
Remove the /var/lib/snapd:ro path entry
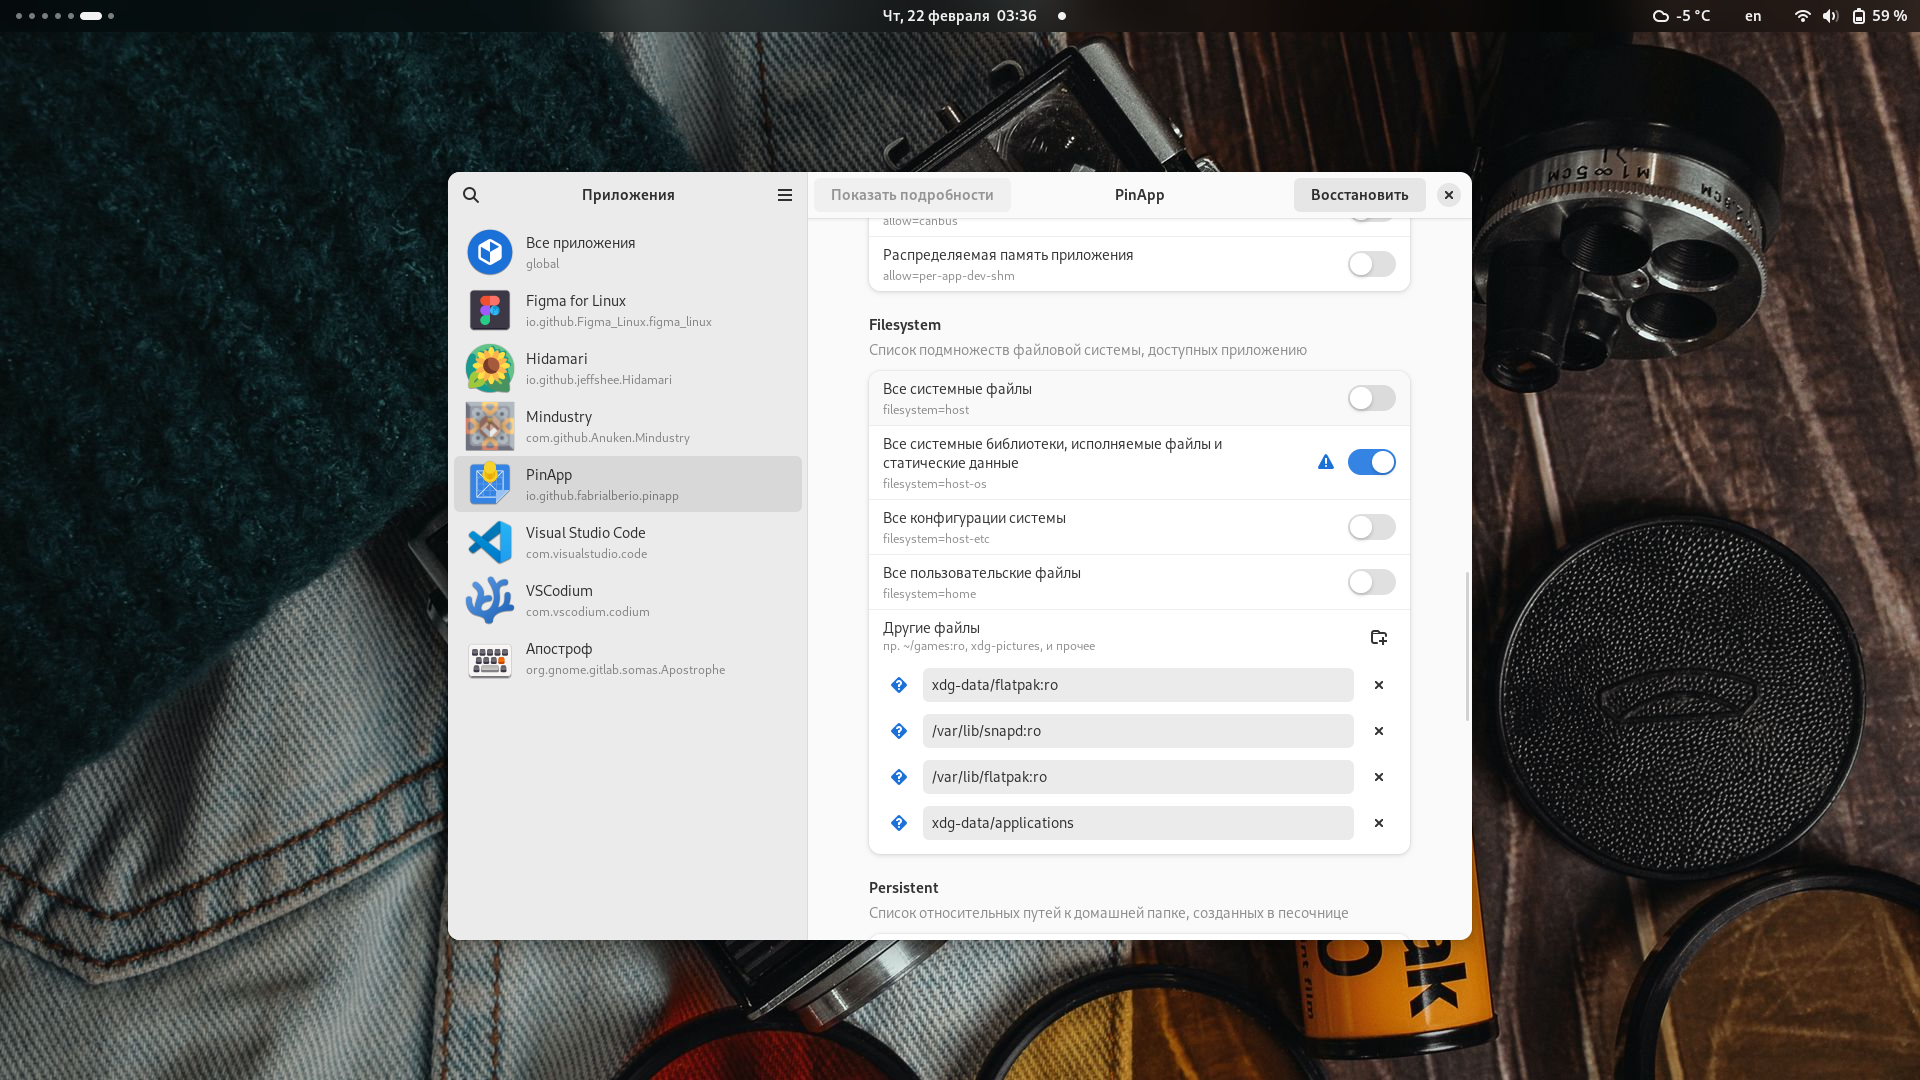pyautogui.click(x=1379, y=731)
